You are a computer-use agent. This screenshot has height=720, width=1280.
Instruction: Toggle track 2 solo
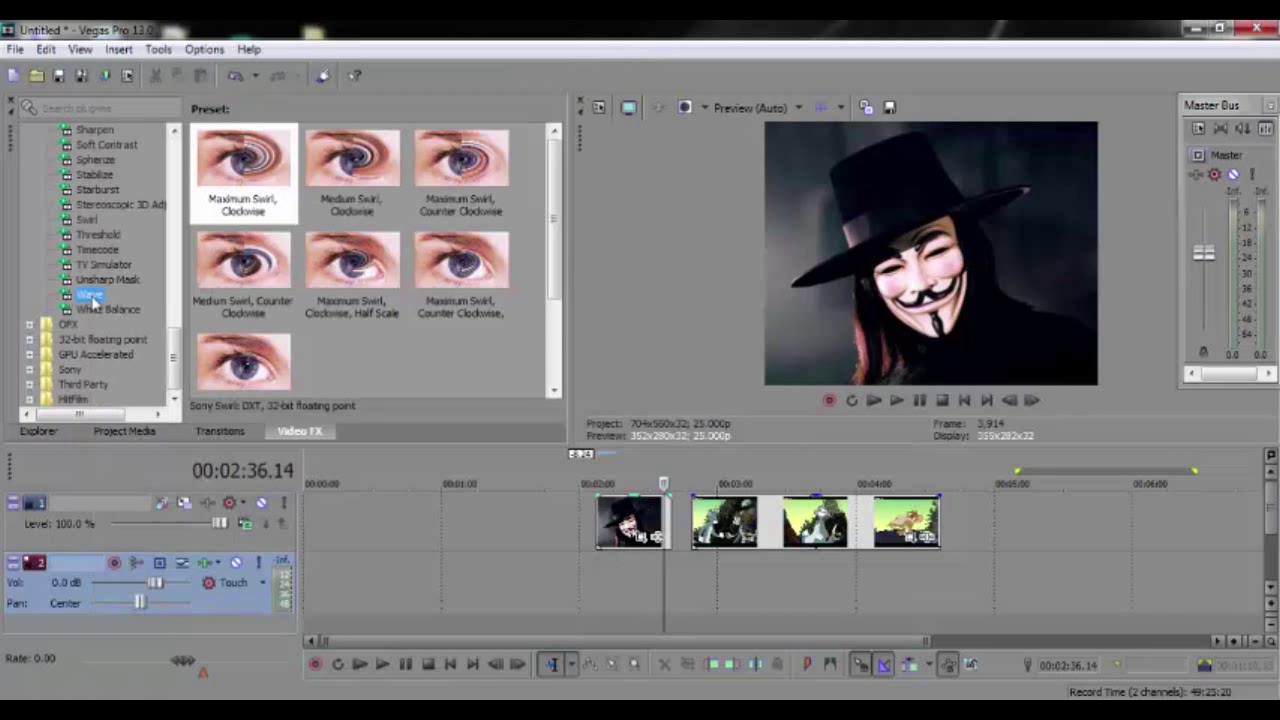[258, 563]
